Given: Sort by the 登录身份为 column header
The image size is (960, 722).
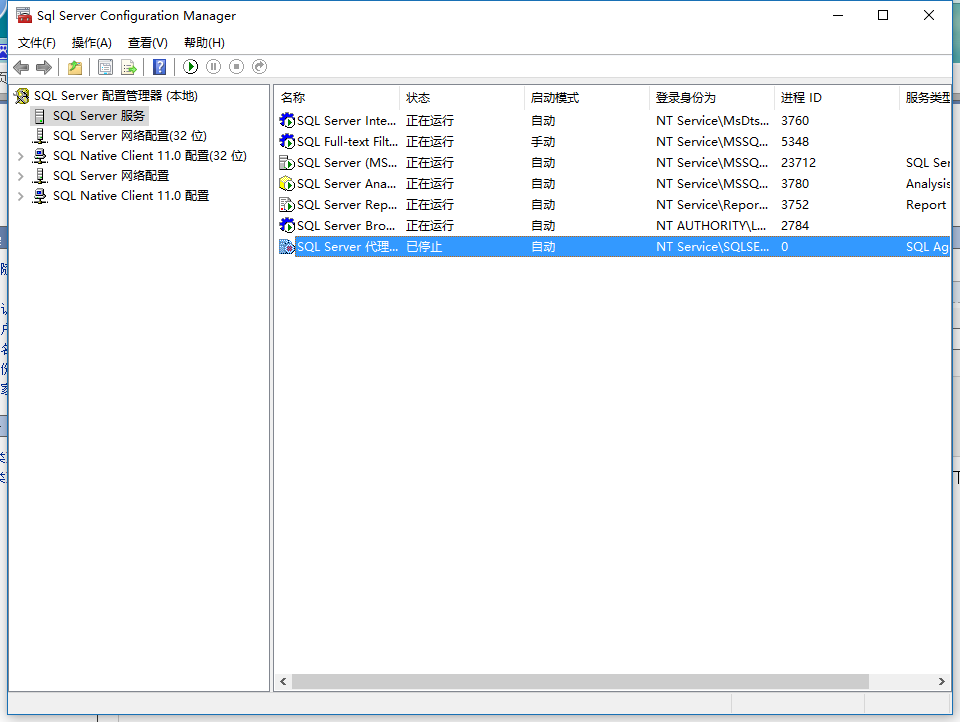Looking at the screenshot, I should click(712, 98).
